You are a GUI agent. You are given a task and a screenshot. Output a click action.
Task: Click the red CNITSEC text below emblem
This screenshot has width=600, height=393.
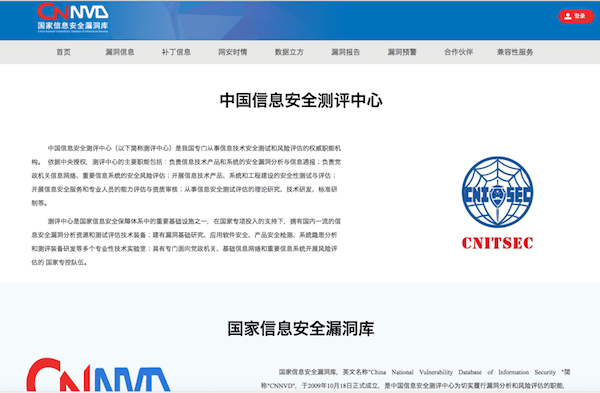497,243
